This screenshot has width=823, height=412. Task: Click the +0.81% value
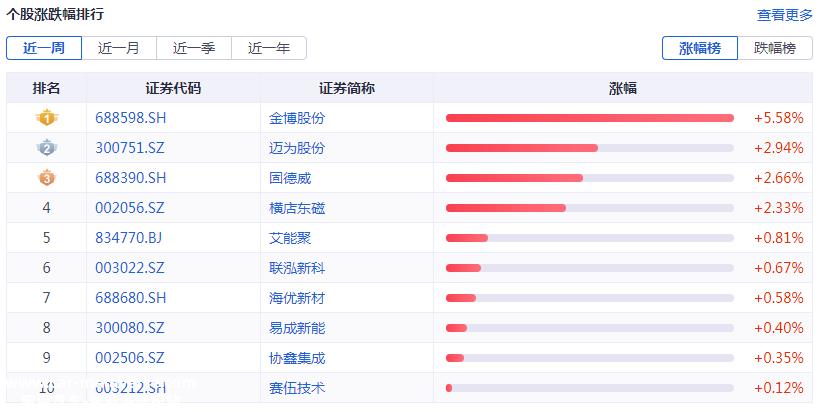[x=779, y=238]
